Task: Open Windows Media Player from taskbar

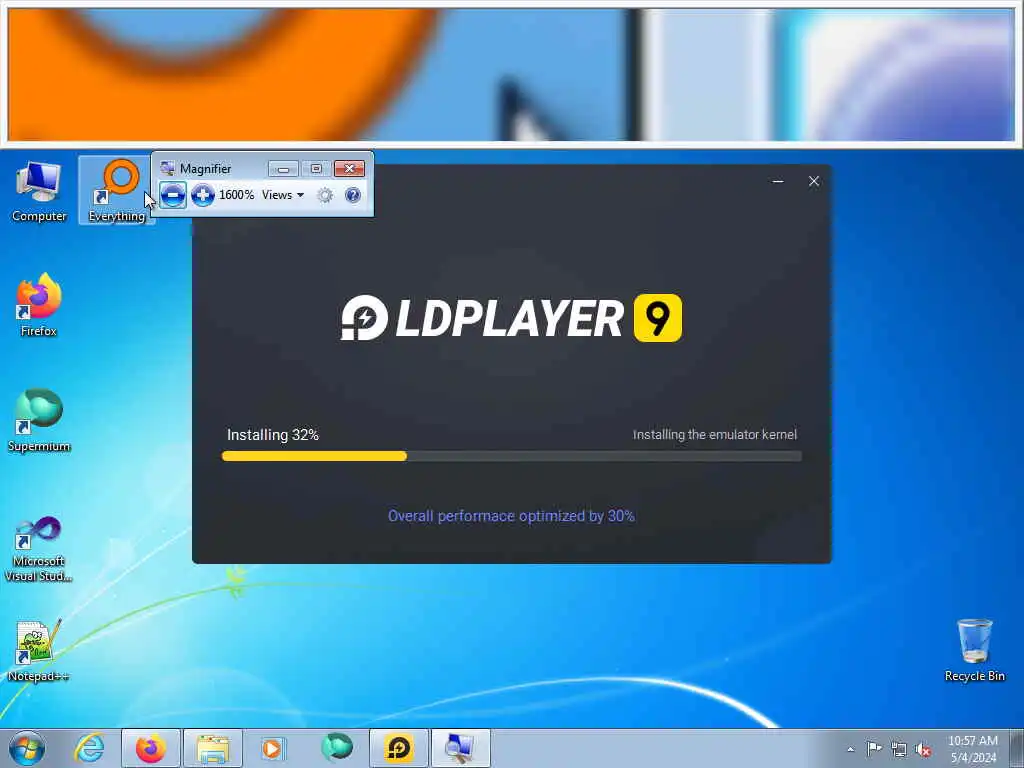Action: (273, 748)
